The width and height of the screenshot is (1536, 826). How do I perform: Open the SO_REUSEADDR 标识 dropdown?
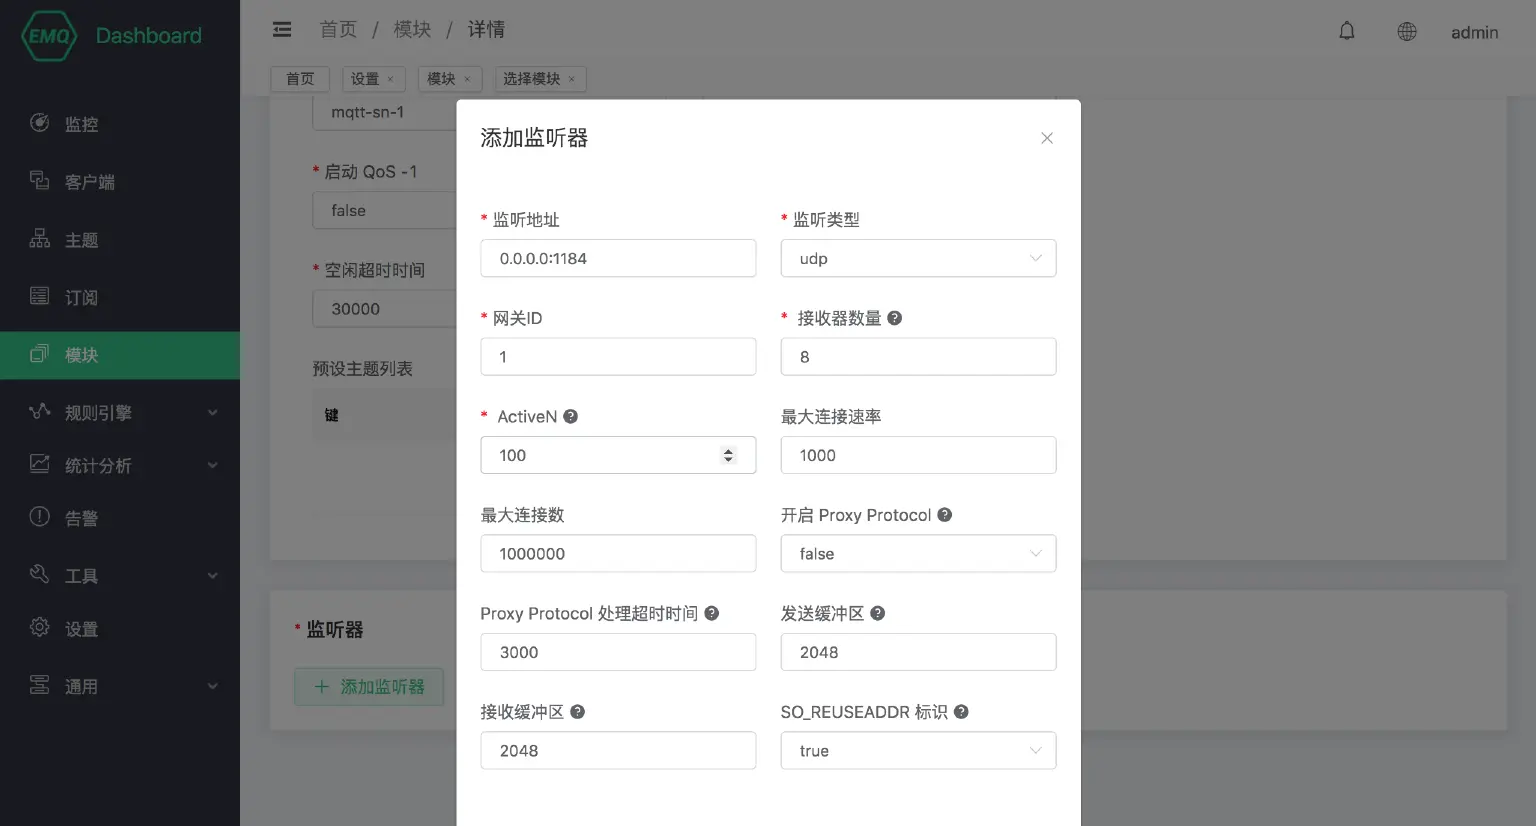(x=917, y=750)
